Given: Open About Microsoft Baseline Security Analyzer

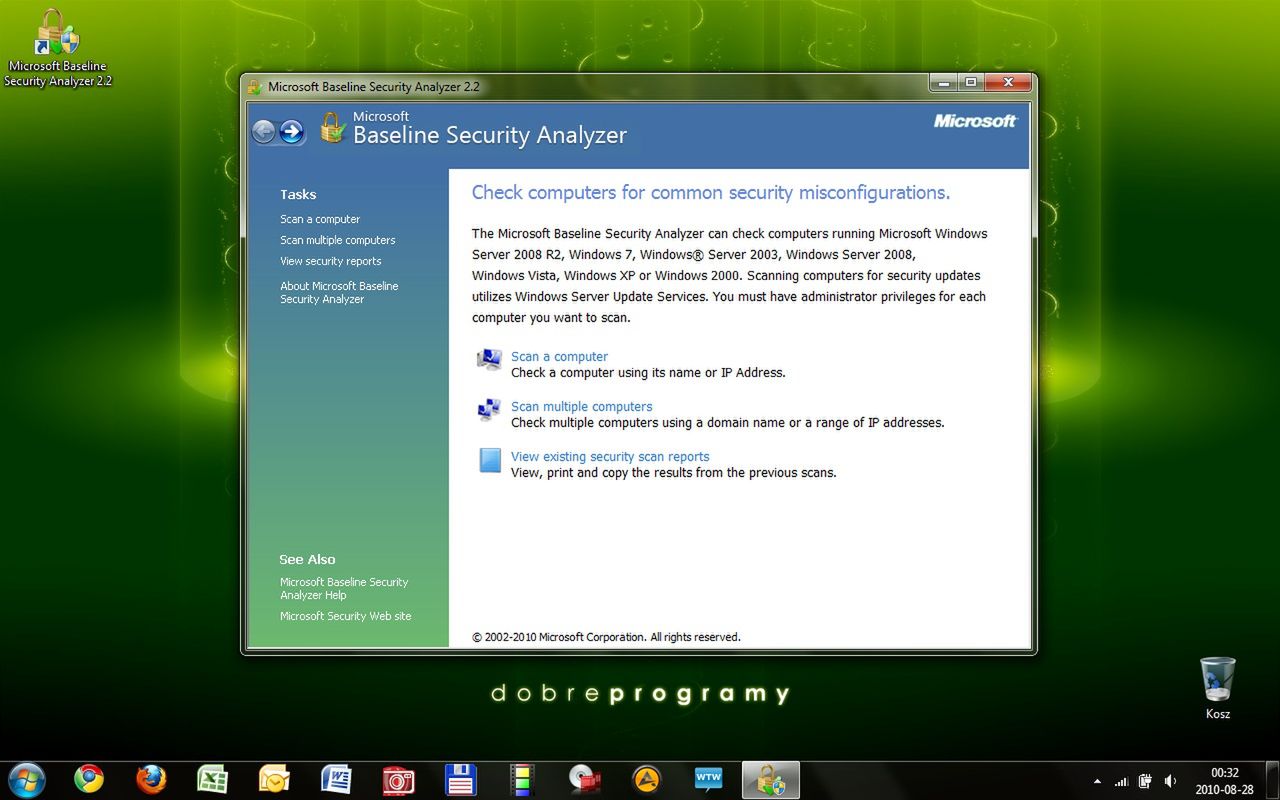Looking at the screenshot, I should click(x=339, y=292).
